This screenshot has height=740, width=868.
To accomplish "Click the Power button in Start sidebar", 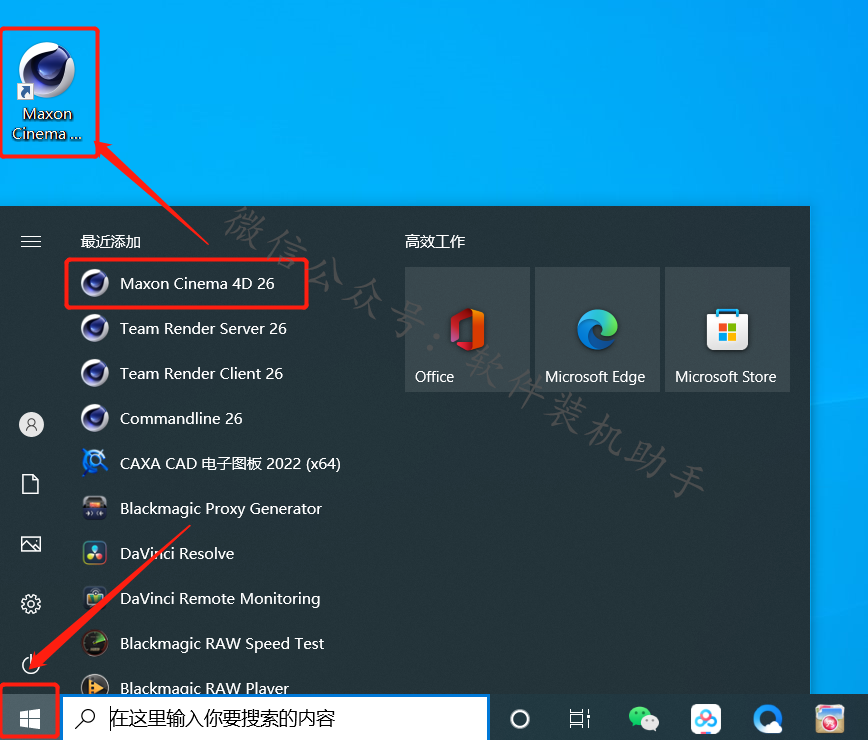I will [x=30, y=664].
